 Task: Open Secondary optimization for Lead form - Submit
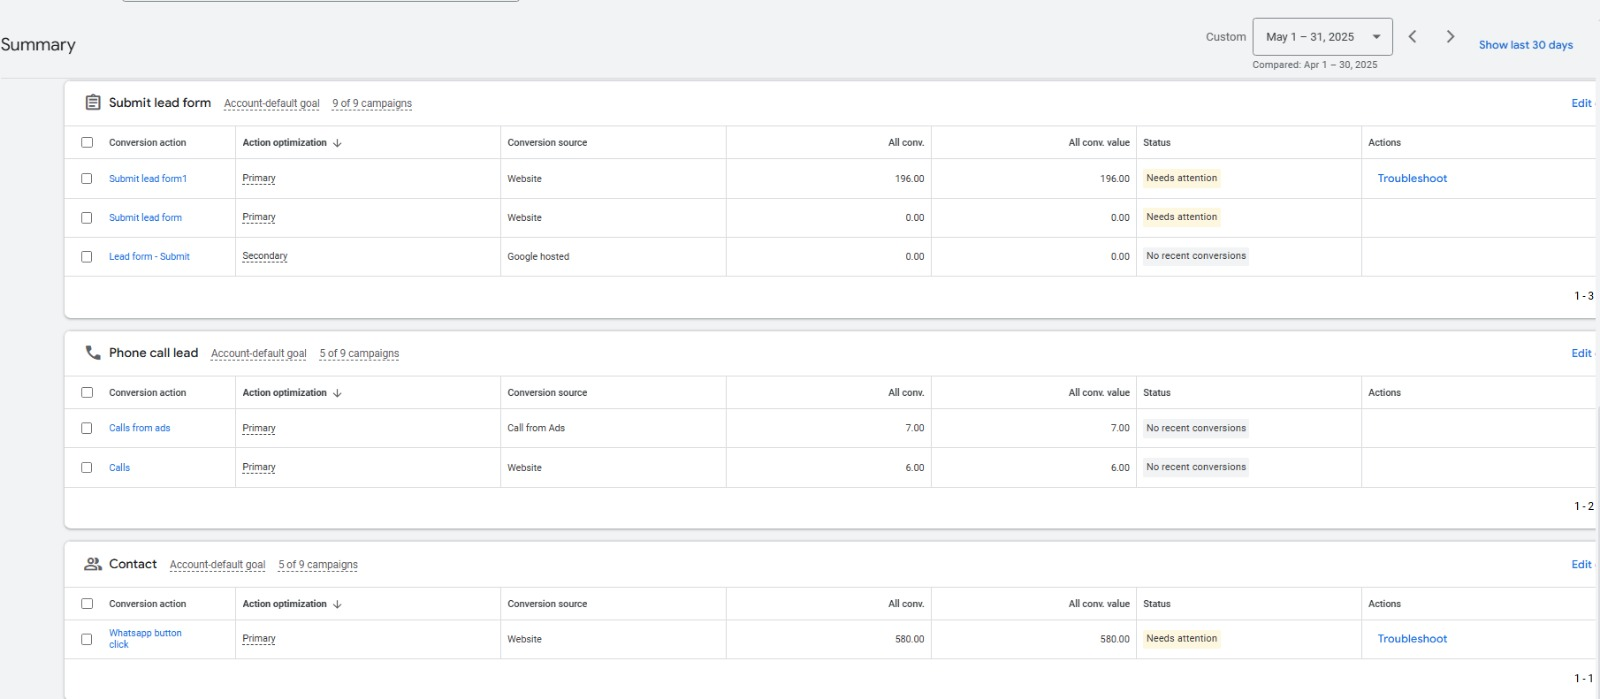pos(265,256)
